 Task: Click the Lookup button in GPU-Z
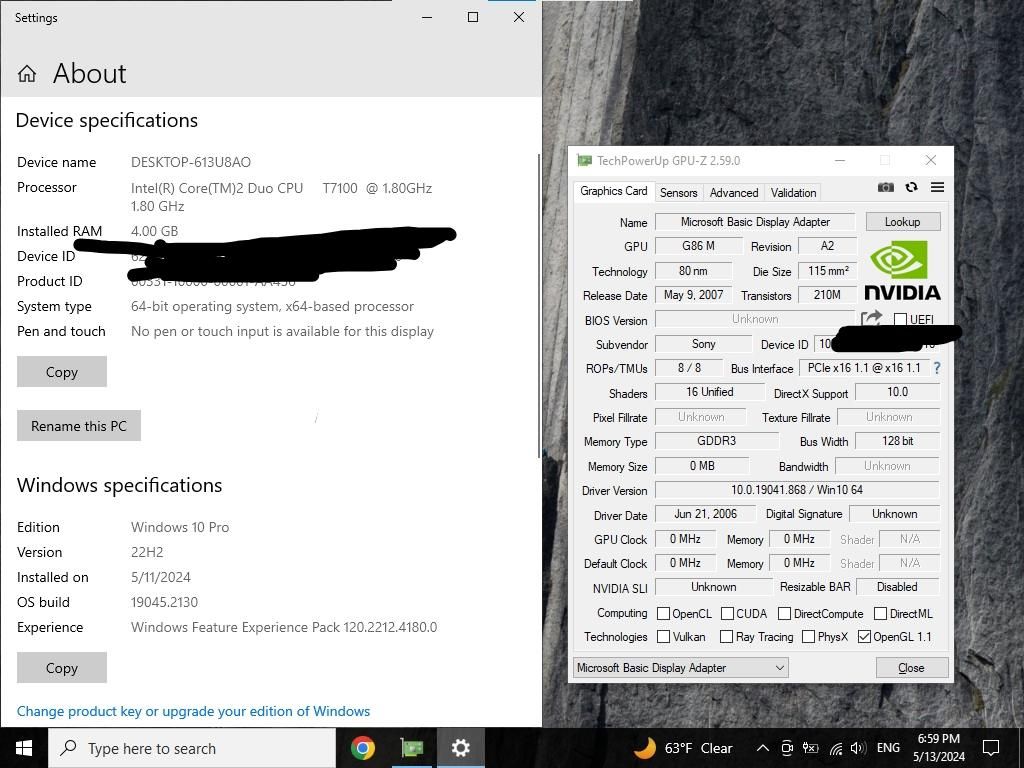click(903, 222)
